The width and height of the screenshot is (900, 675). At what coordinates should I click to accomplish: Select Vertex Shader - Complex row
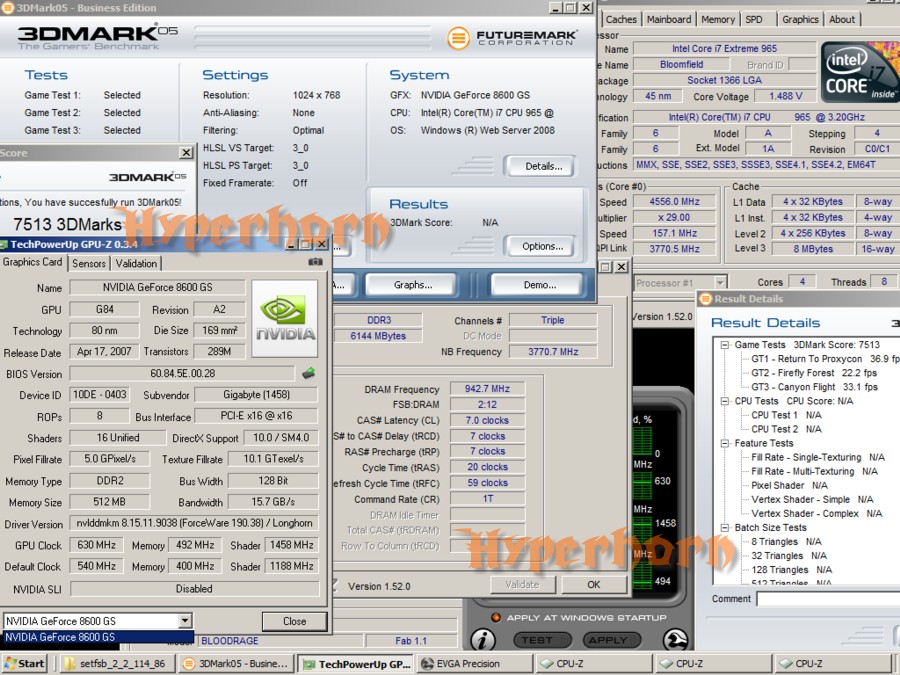click(816, 514)
